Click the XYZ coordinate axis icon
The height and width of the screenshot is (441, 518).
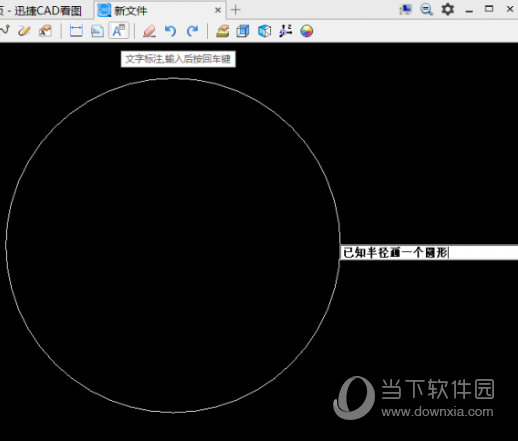(286, 31)
